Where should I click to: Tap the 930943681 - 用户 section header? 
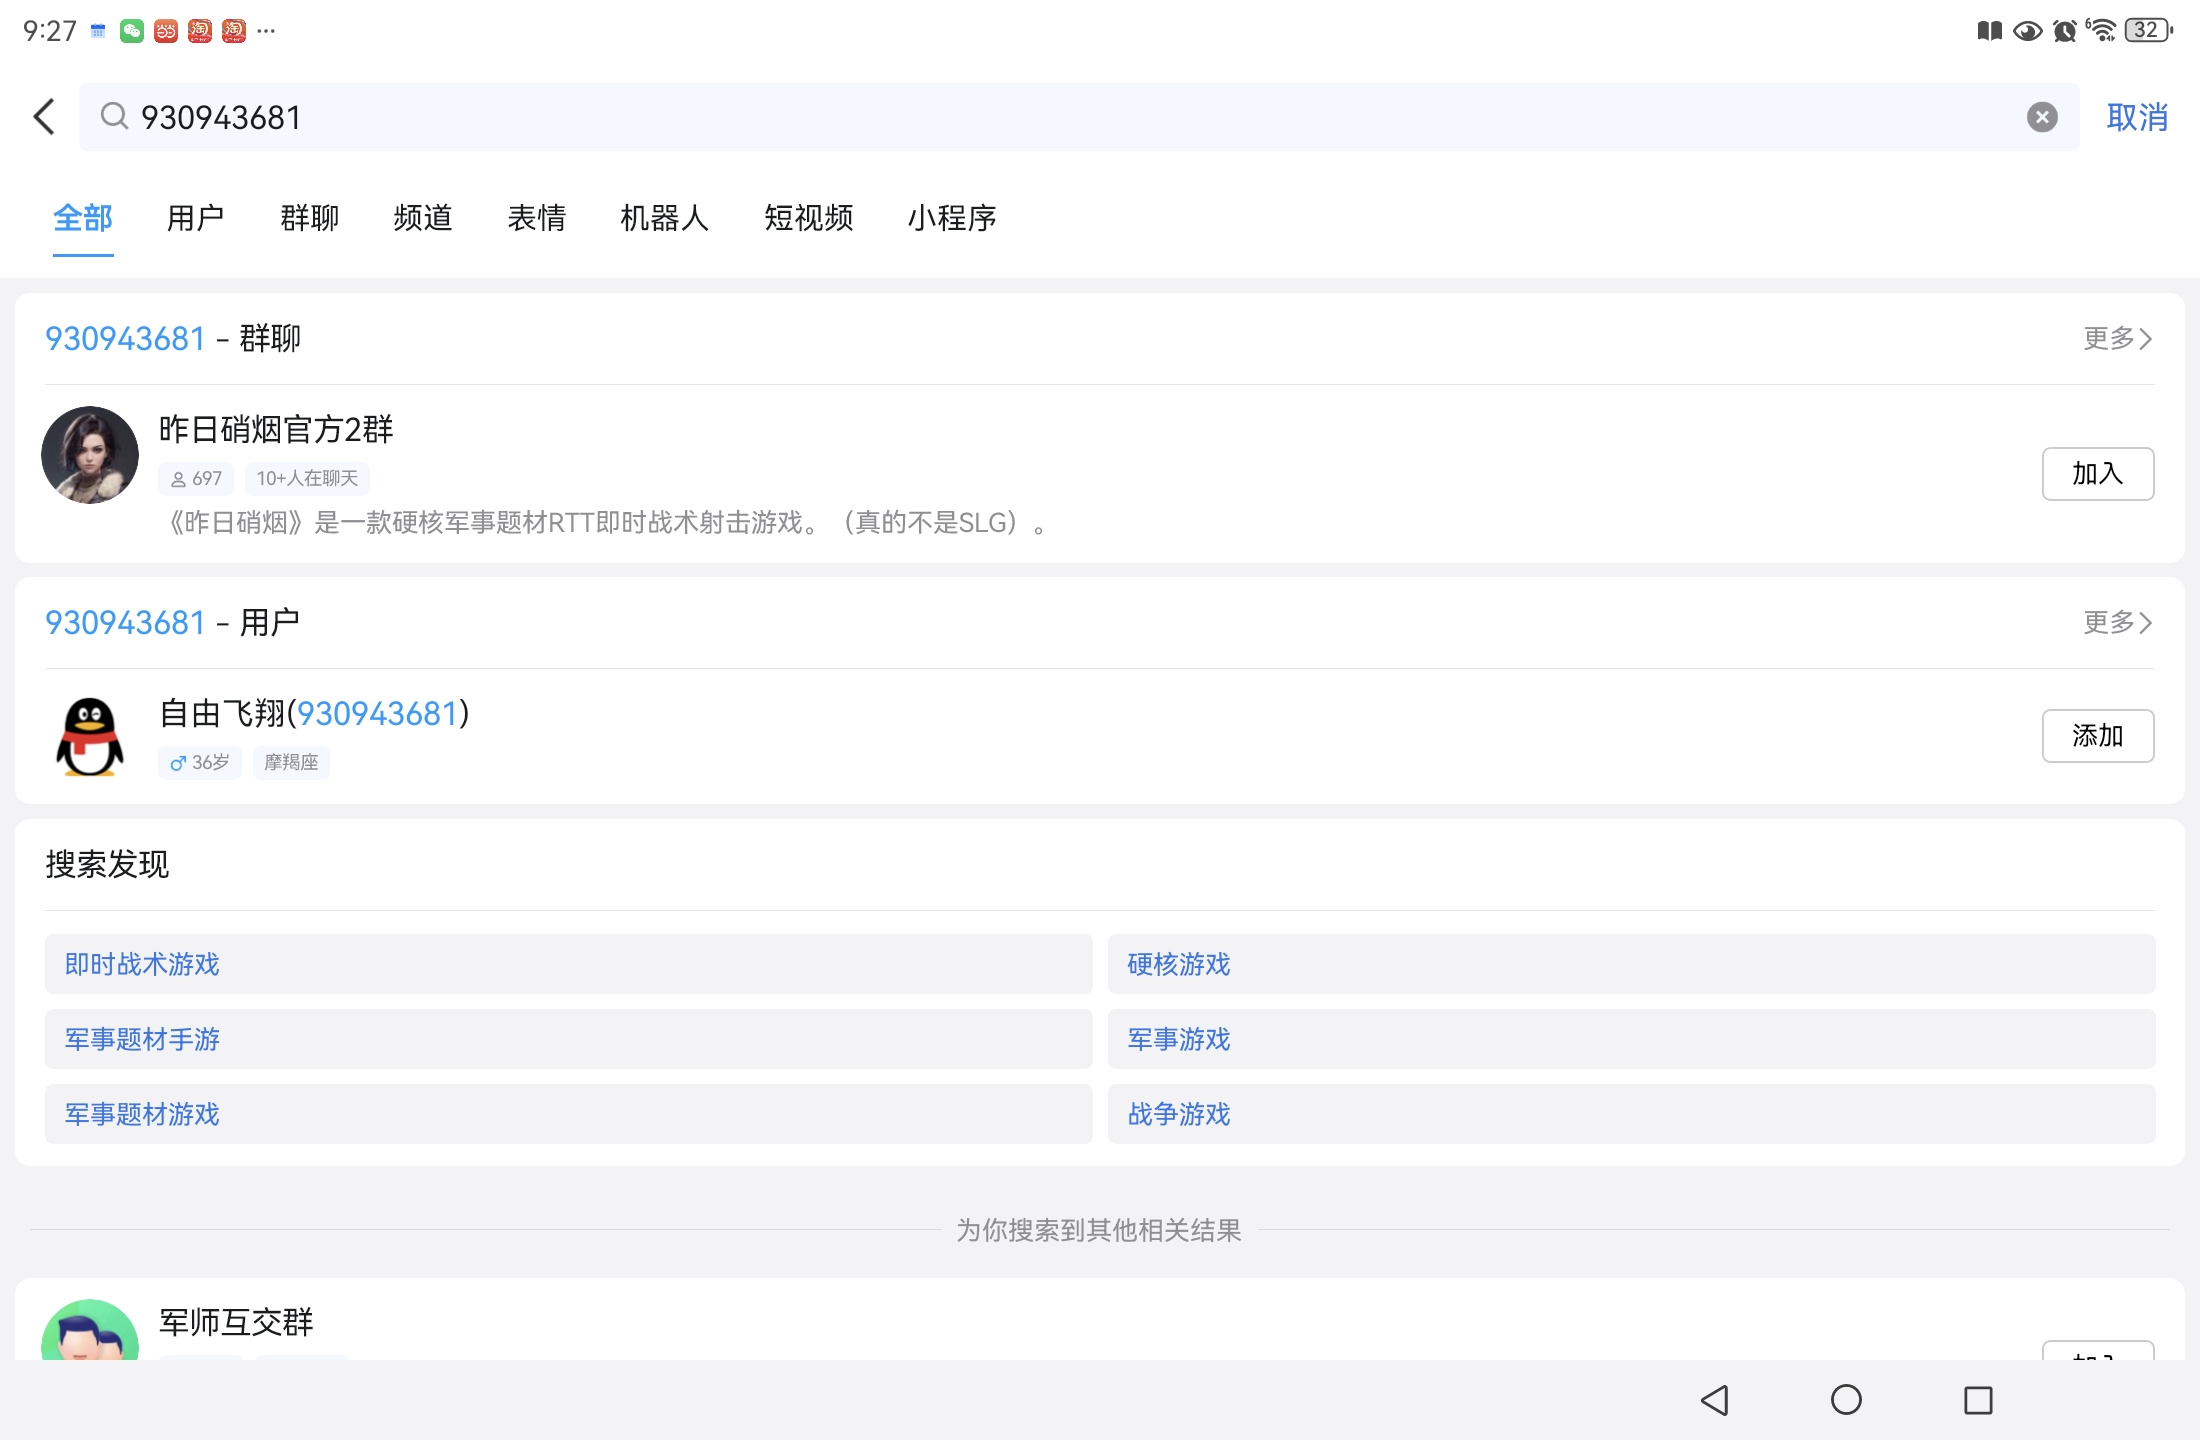click(173, 623)
